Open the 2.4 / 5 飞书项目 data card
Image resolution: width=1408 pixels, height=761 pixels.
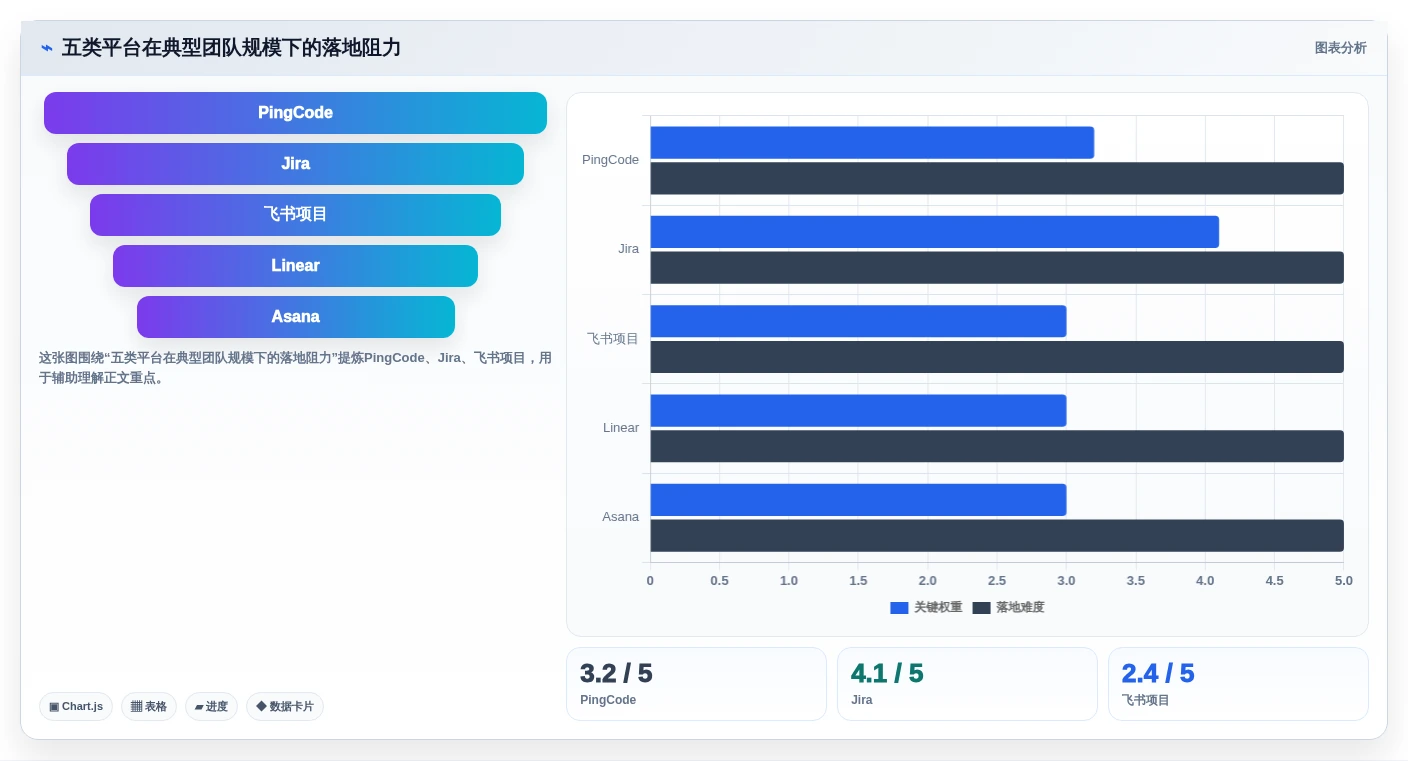coord(1238,684)
